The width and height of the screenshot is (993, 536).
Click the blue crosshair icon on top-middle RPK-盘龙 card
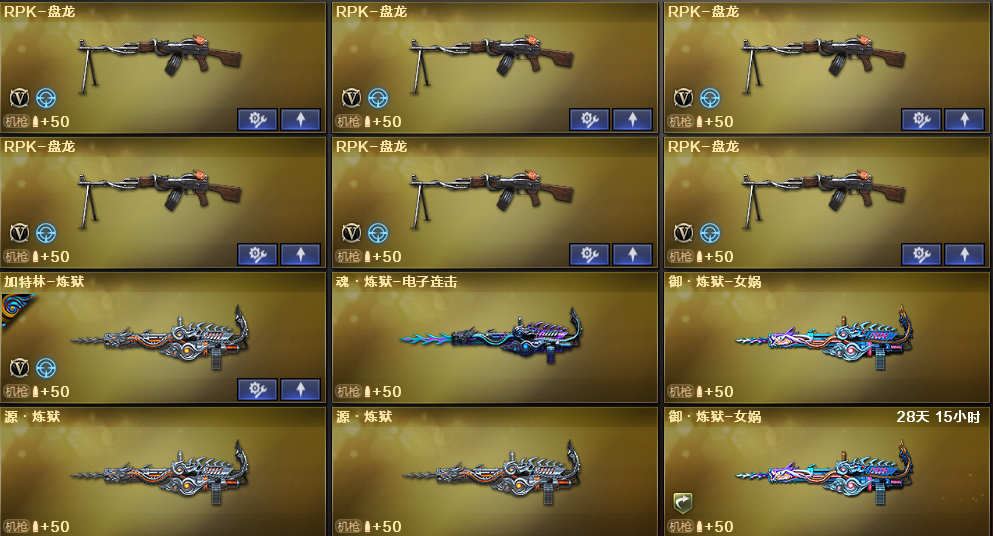378,98
